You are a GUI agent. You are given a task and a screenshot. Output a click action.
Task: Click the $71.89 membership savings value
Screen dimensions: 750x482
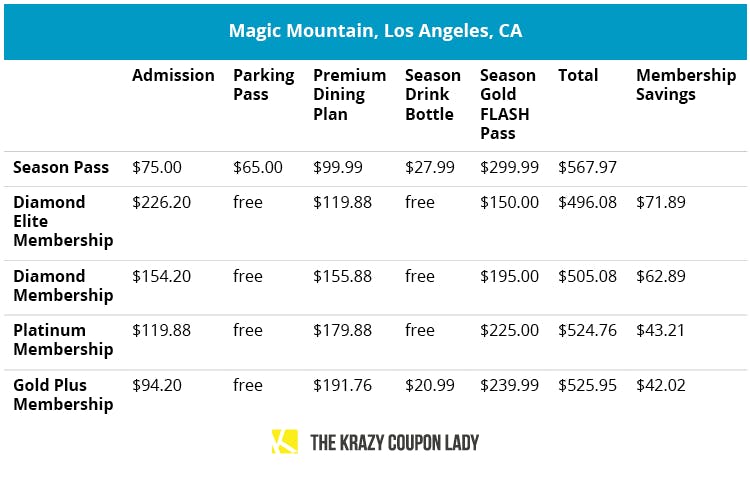click(x=661, y=203)
